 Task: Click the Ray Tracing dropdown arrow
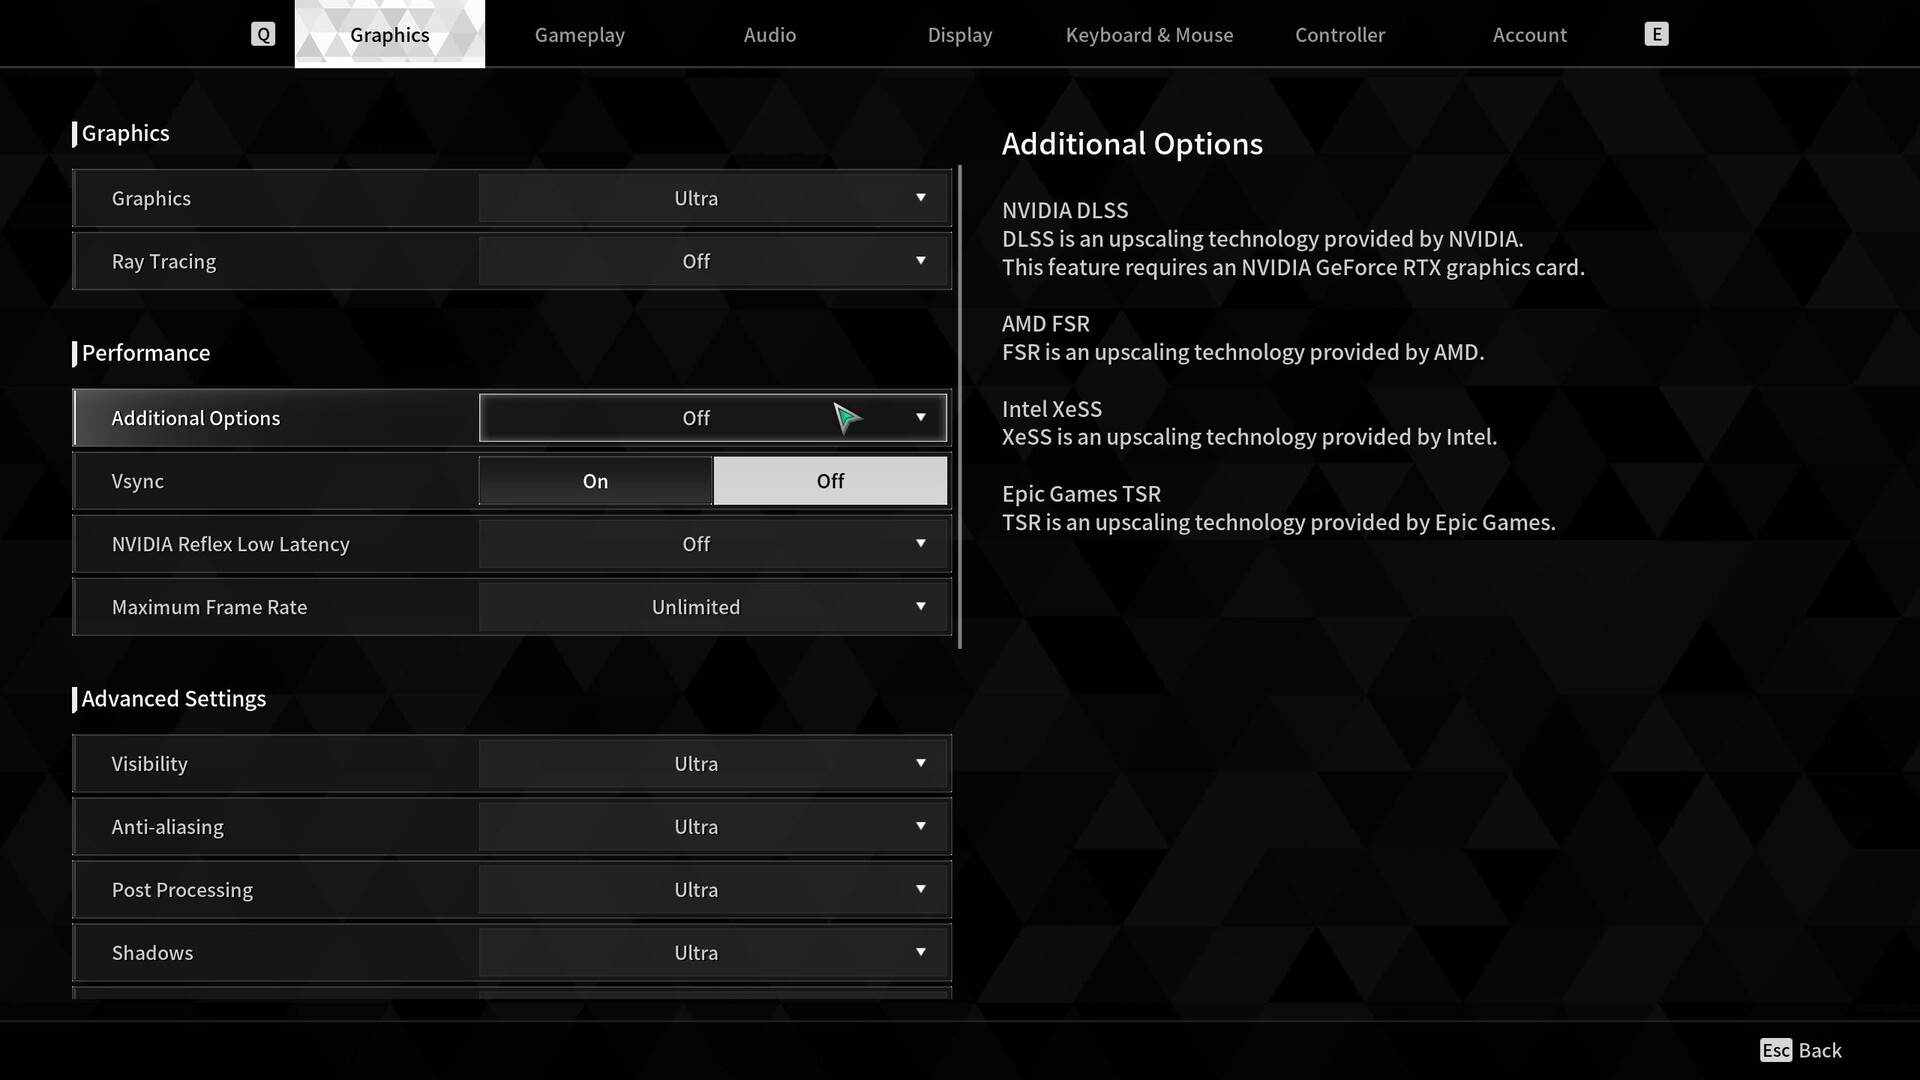coord(920,261)
